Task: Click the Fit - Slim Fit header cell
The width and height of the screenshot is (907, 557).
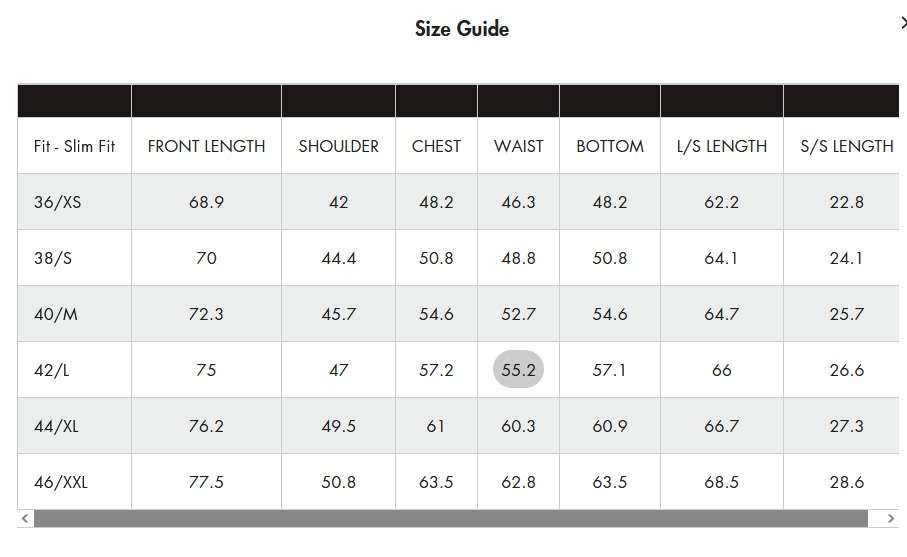Action: pos(75,146)
